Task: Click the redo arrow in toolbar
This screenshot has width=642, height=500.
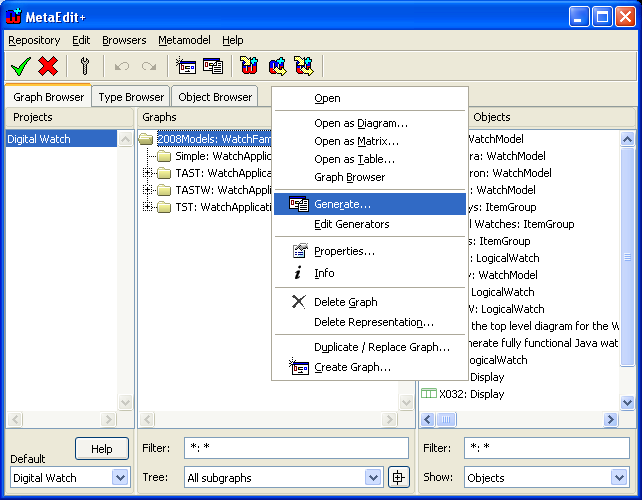Action: coord(149,66)
